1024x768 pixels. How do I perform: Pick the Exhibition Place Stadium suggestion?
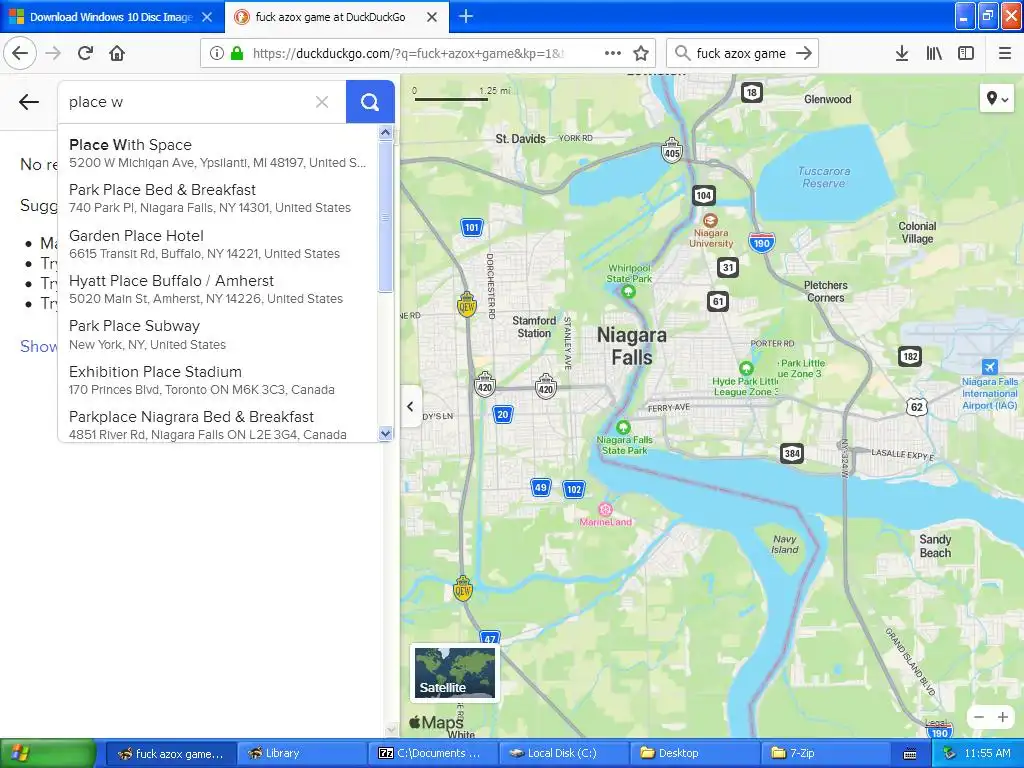(218, 380)
